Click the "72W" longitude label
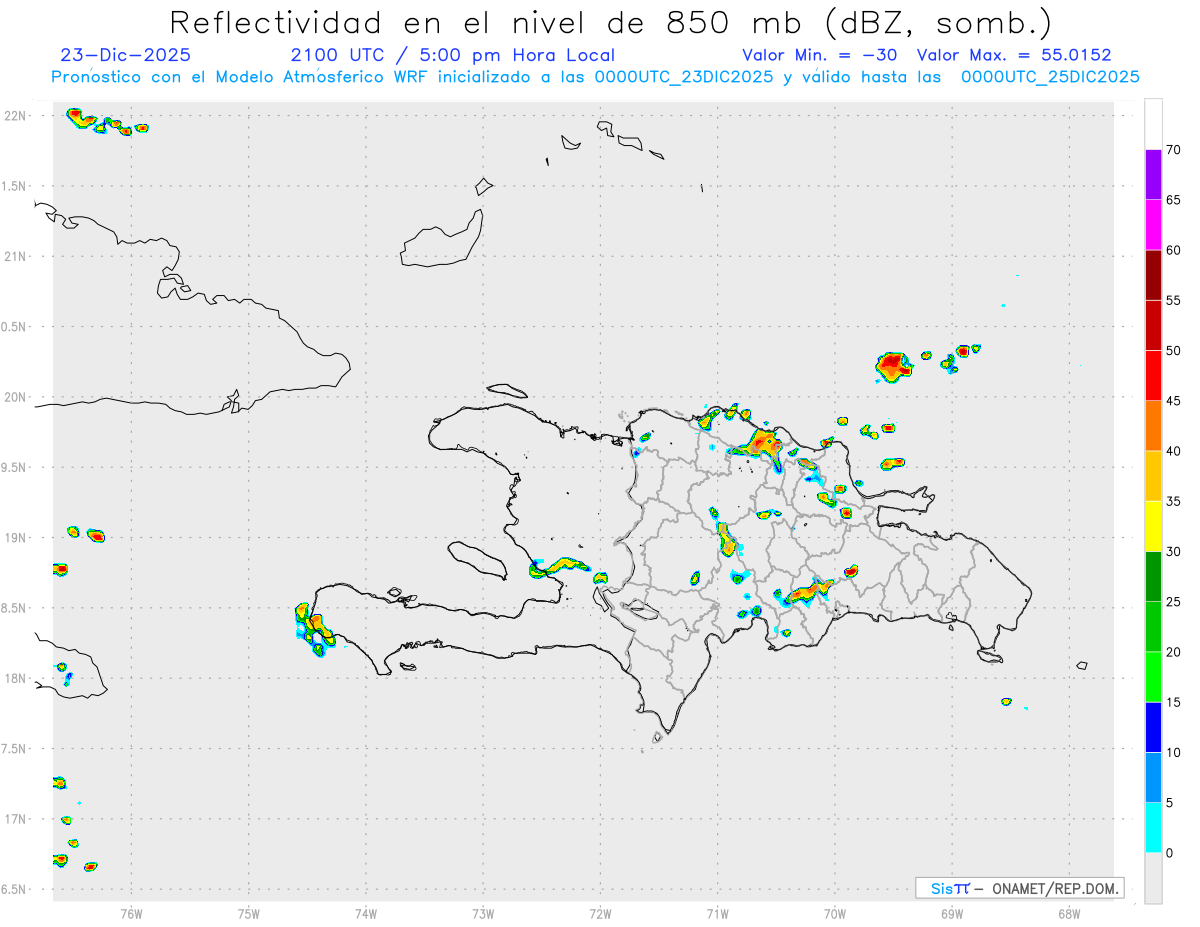This screenshot has width=1200, height=927. [601, 912]
